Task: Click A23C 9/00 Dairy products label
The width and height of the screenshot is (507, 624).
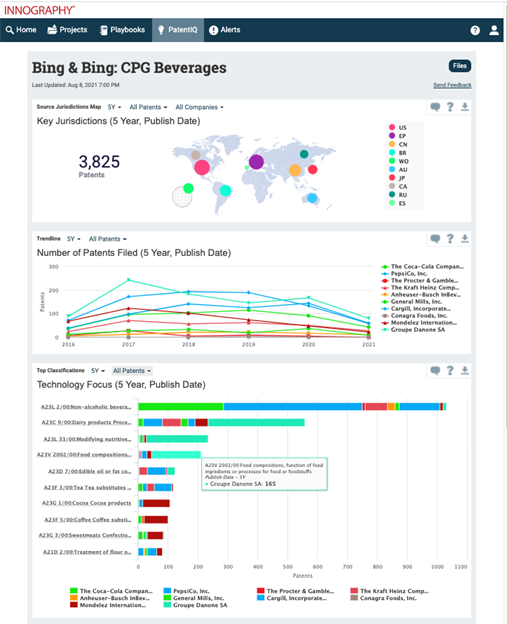Action: (86, 422)
